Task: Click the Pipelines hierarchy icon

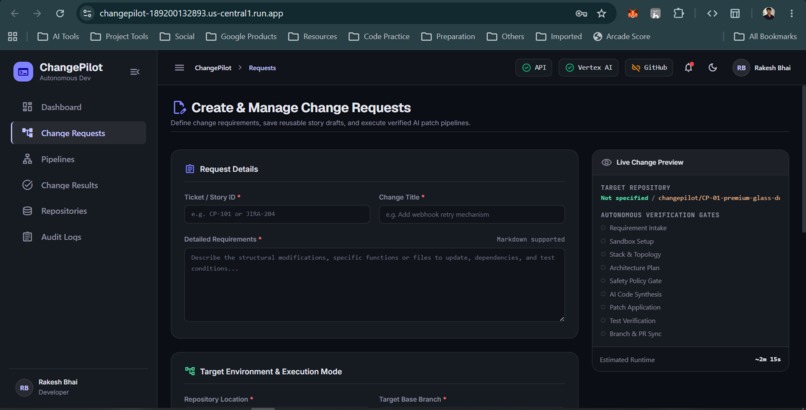Action: coord(27,159)
